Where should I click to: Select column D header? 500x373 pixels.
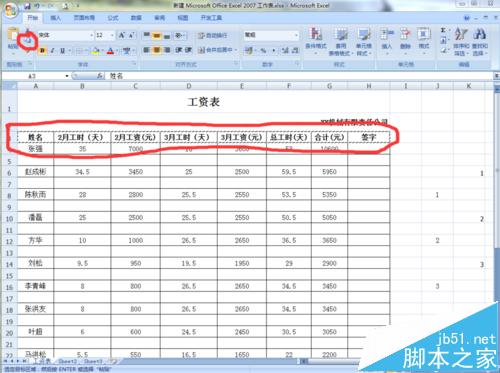point(189,86)
